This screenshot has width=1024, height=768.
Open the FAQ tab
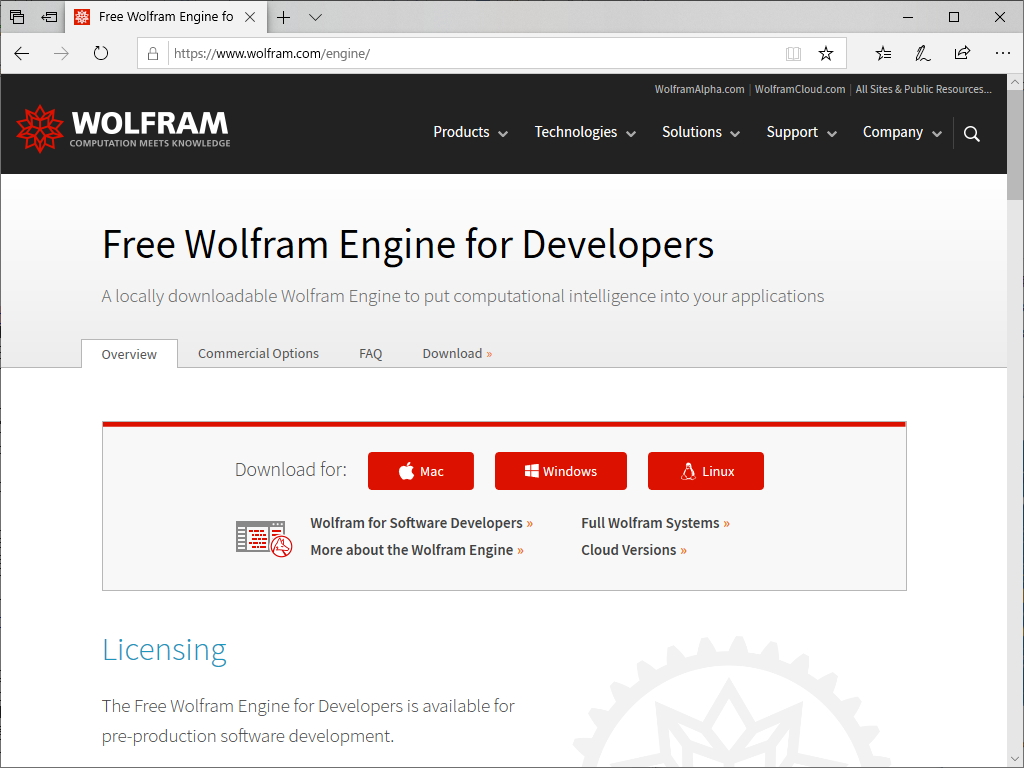point(370,353)
